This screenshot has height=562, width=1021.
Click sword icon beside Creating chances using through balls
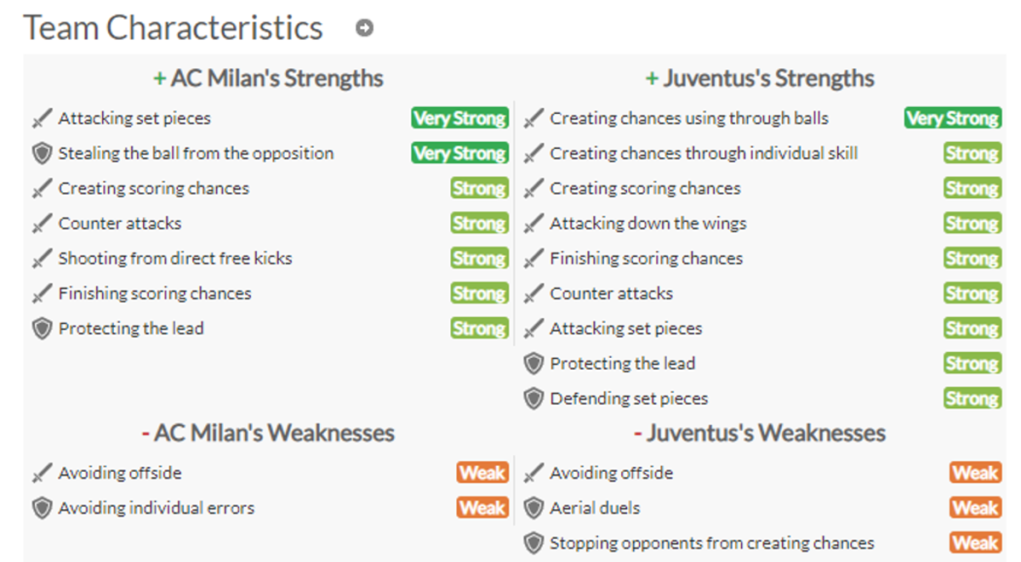coord(533,119)
